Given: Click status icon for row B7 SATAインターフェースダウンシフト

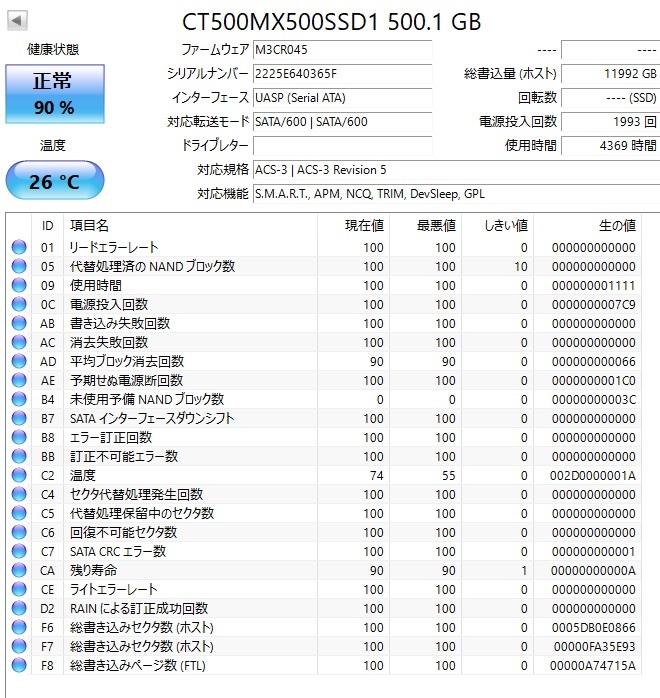Looking at the screenshot, I should [x=19, y=418].
